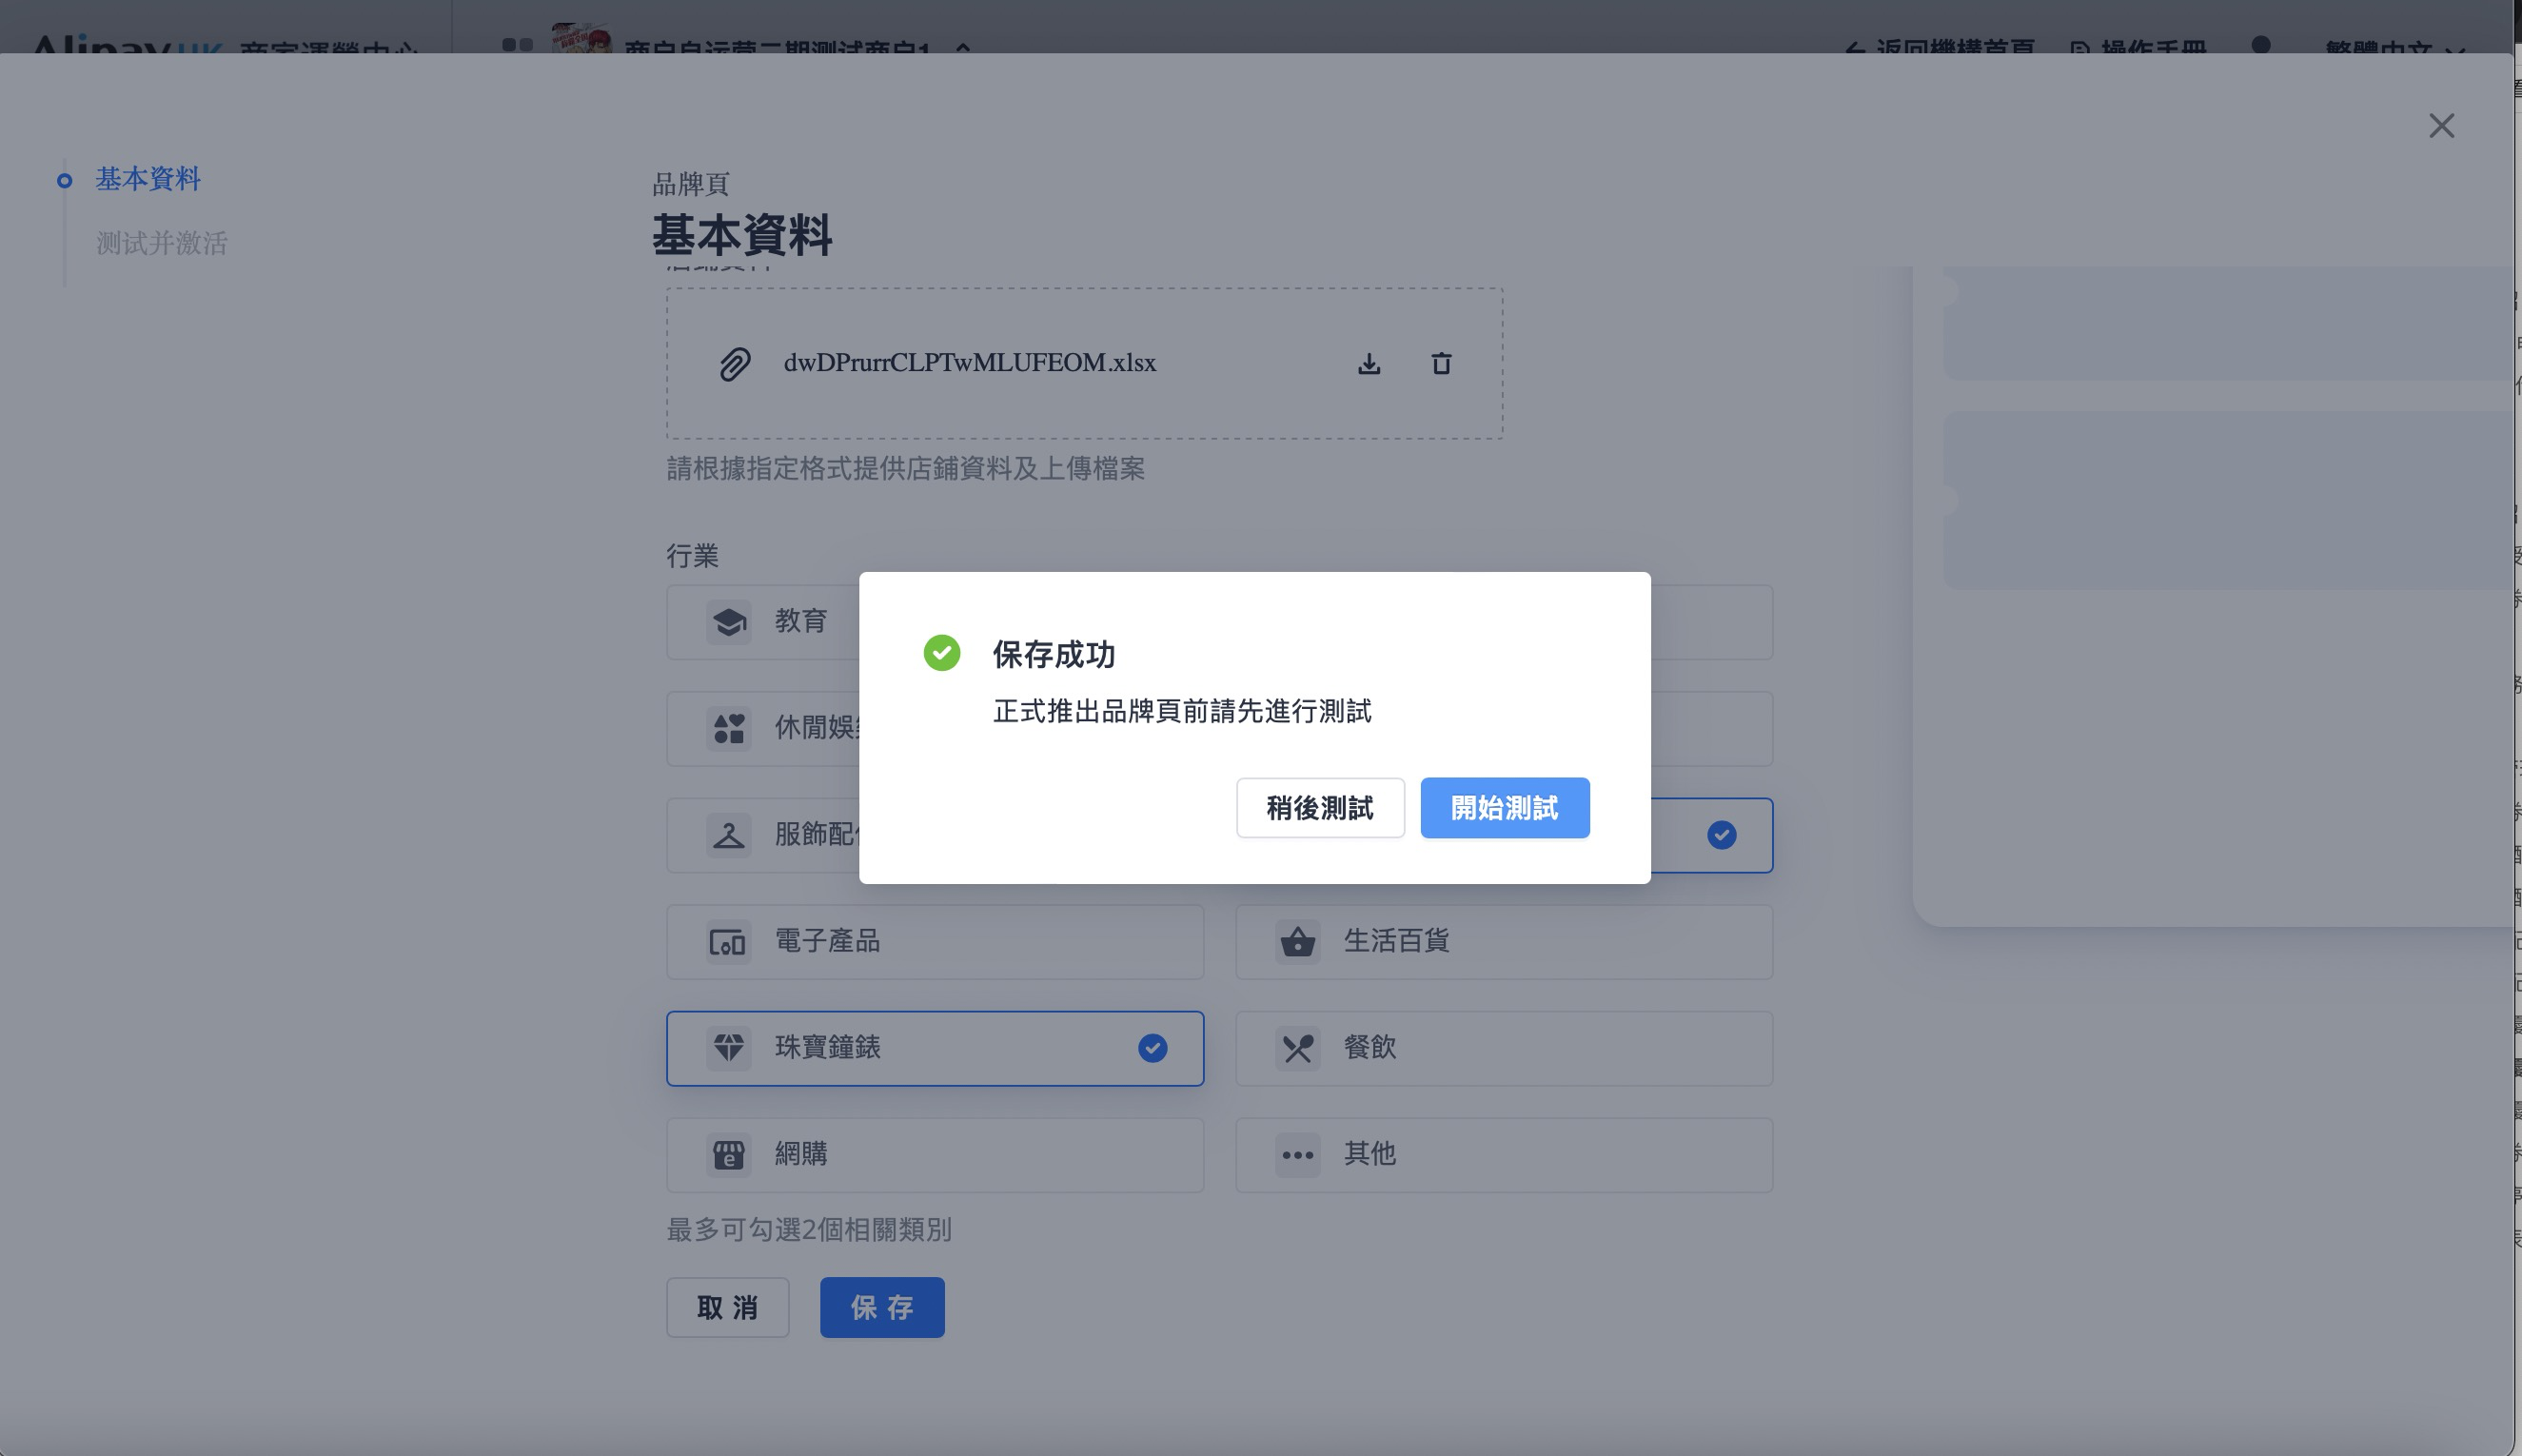Image resolution: width=2522 pixels, height=1456 pixels.
Task: Click the shopping basket icon
Action: point(1298,942)
